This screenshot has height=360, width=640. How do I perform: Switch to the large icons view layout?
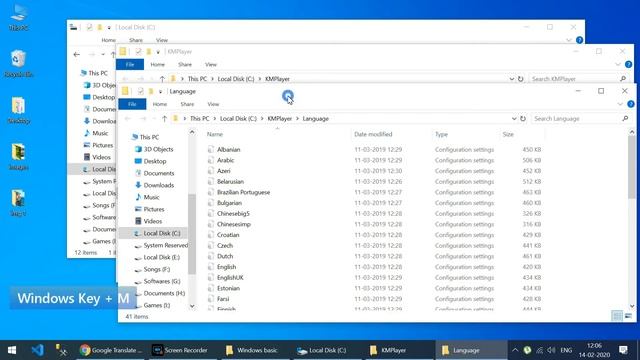(628, 316)
